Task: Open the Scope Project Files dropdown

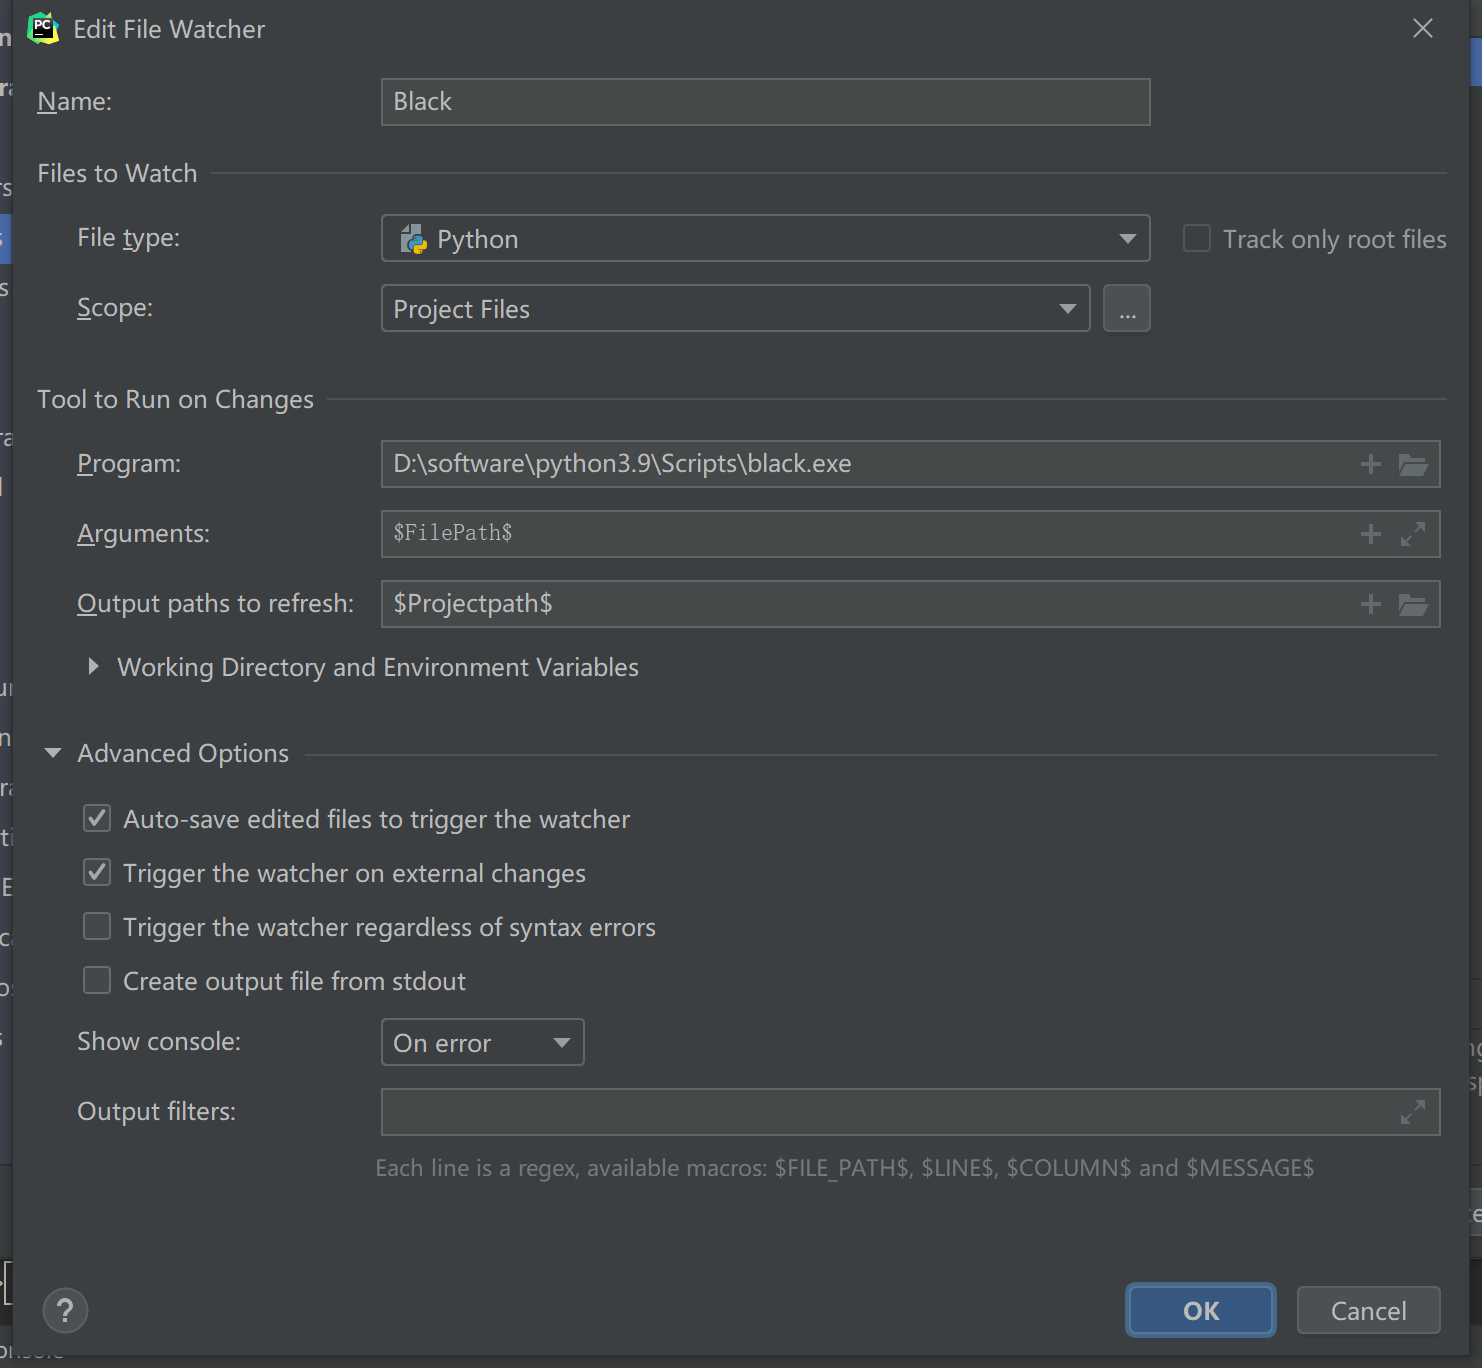Action: pyautogui.click(x=735, y=309)
